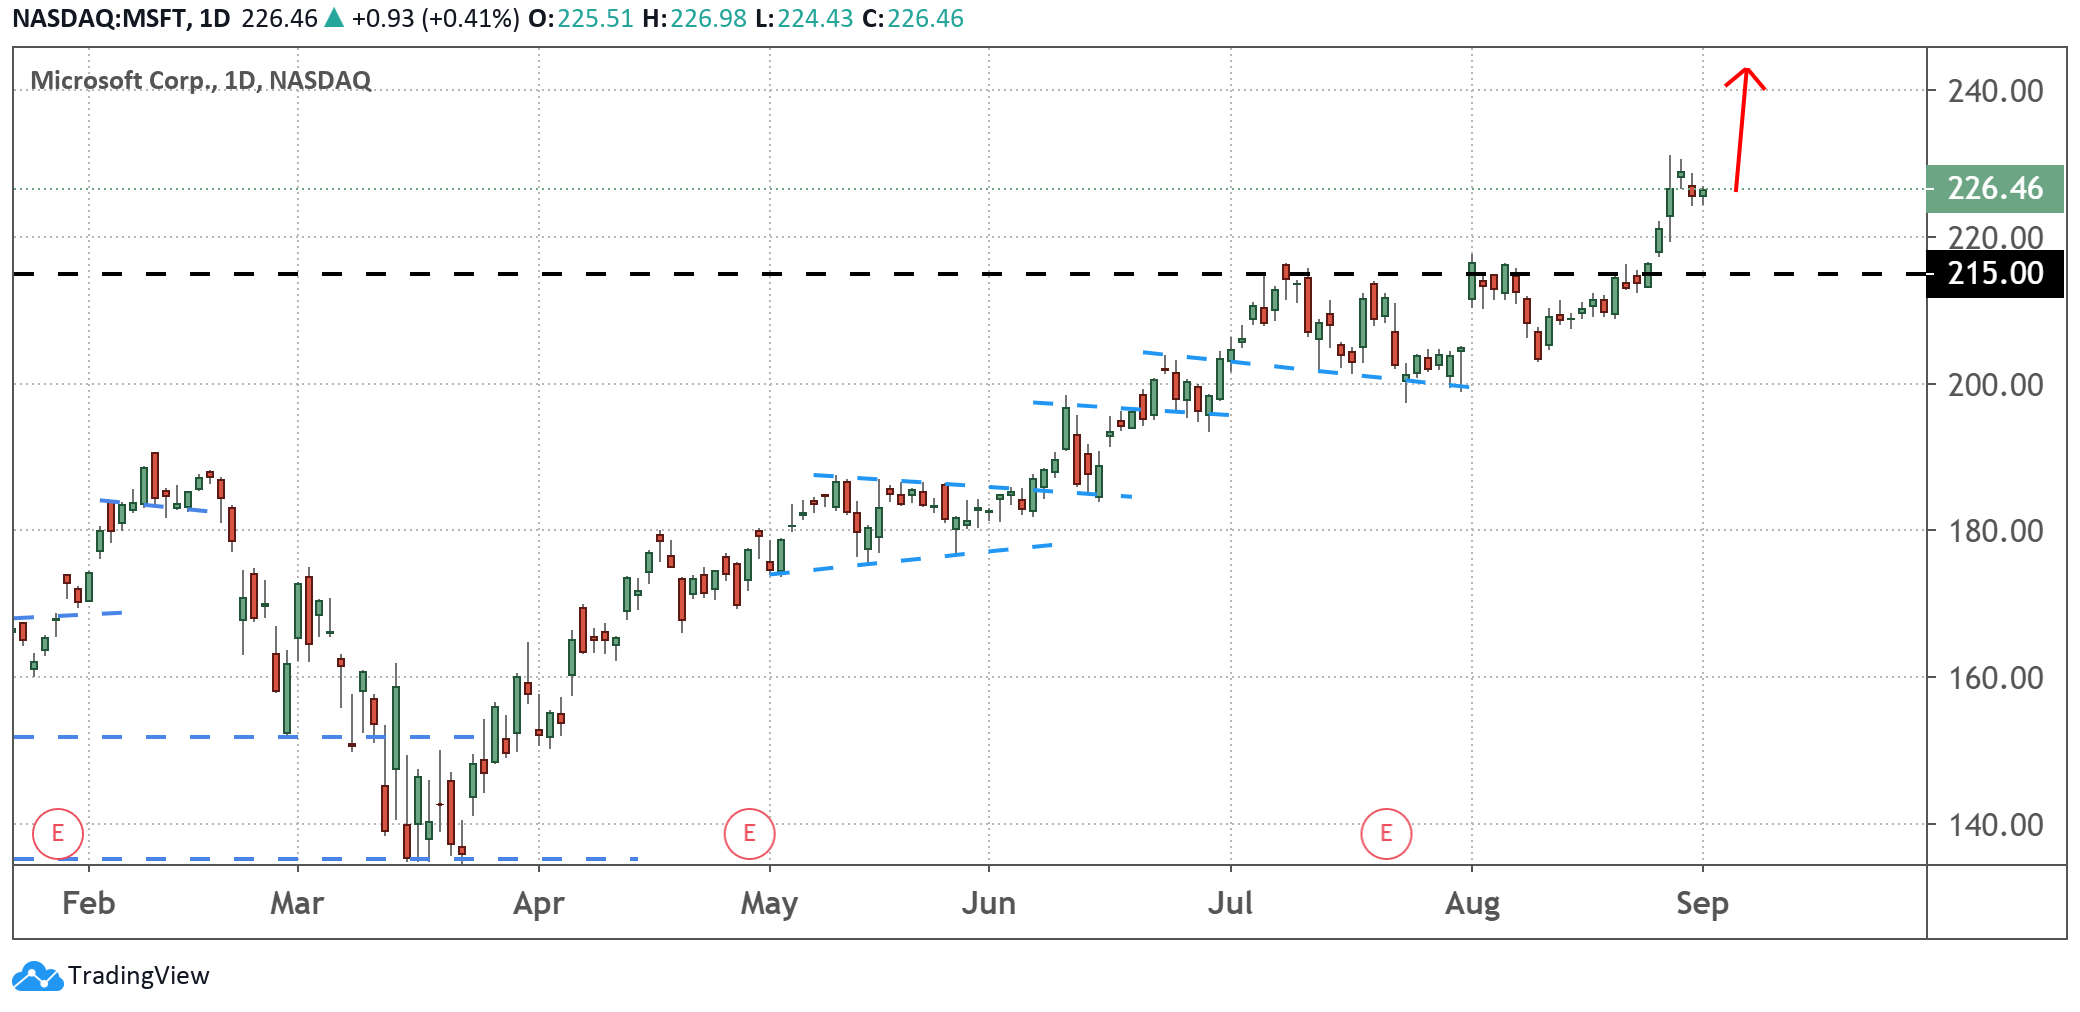Click the Mar label on time axis

[297, 903]
